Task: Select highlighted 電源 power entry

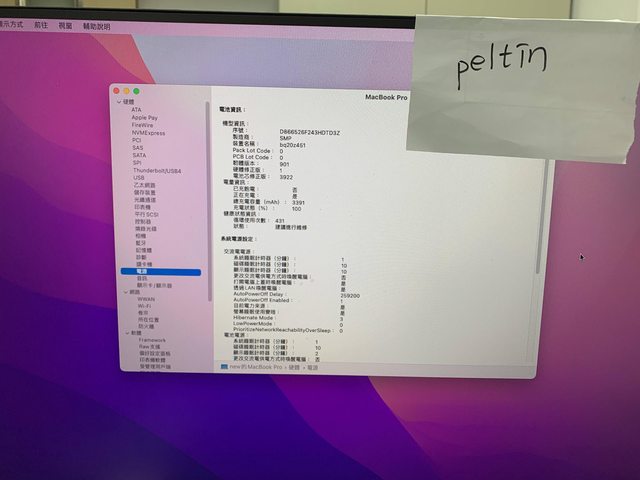Action: pos(161,272)
